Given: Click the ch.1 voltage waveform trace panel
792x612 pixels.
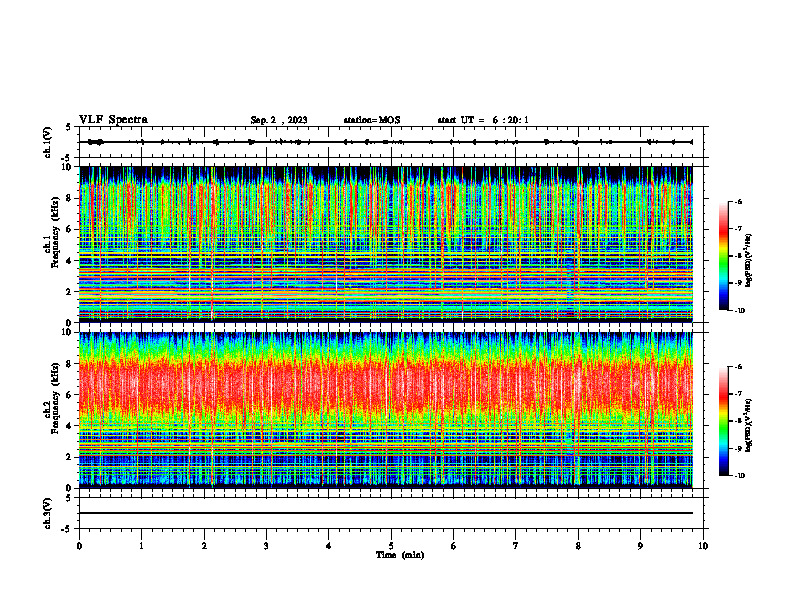Looking at the screenshot, I should click(390, 142).
